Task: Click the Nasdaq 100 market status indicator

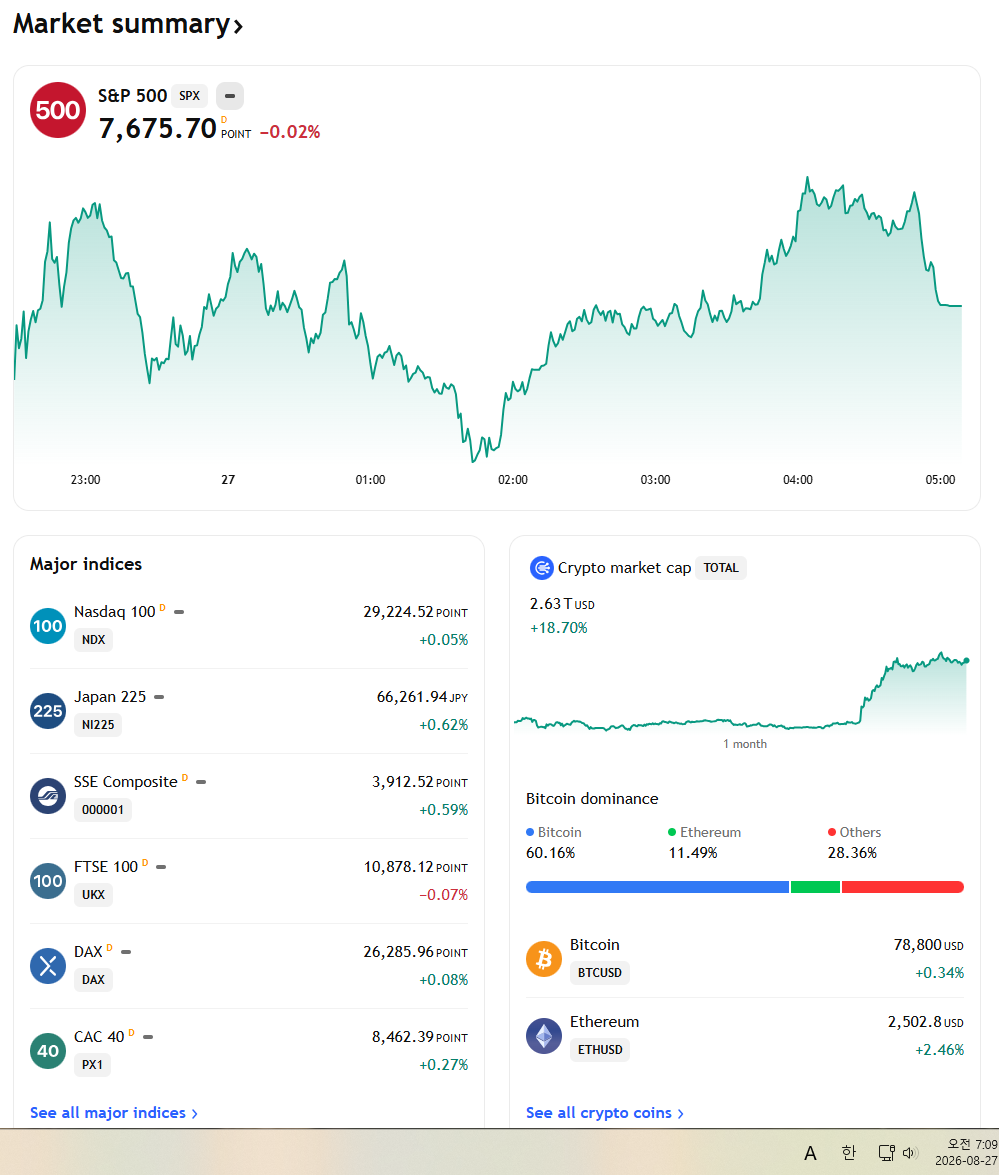Action: point(179,612)
